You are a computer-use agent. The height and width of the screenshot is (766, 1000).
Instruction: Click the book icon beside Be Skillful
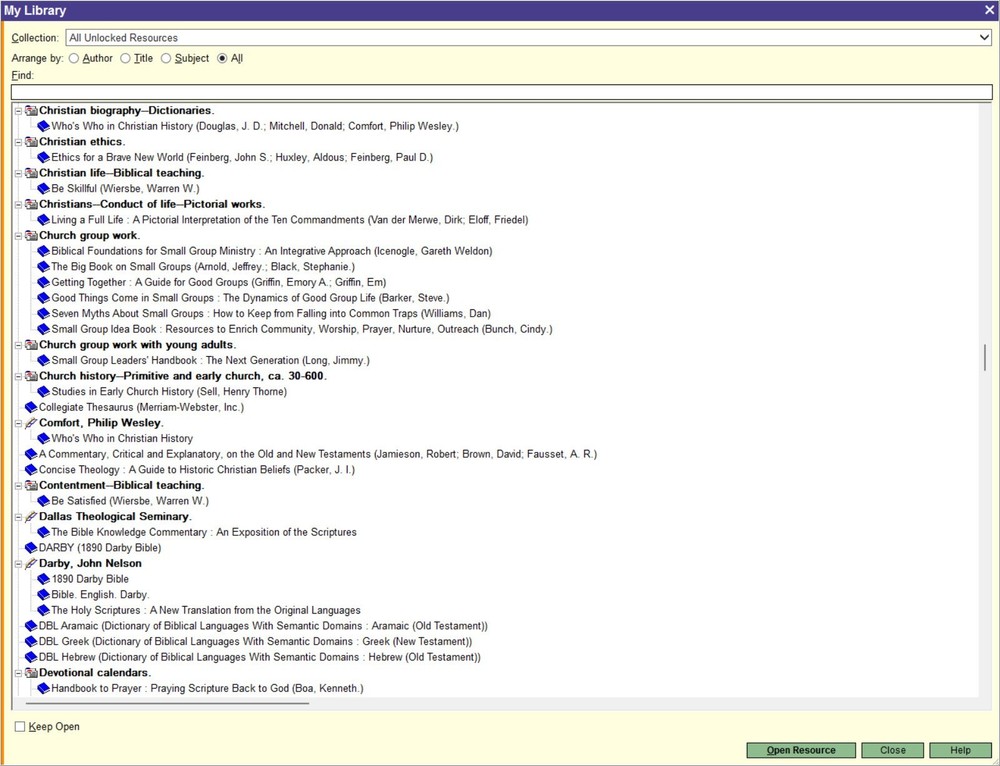43,189
